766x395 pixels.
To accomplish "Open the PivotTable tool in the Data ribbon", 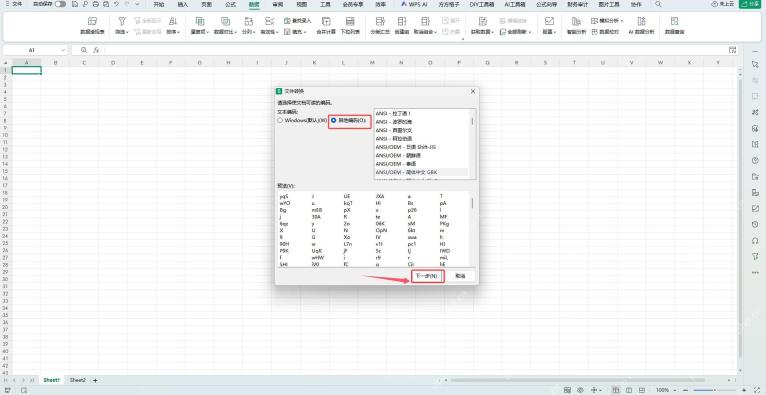I will (x=92, y=25).
